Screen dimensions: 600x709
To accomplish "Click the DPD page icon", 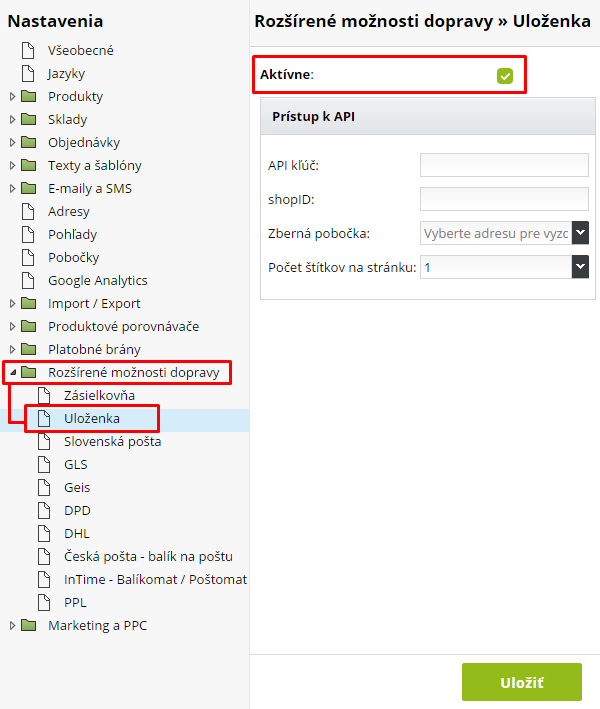I will 44,510.
